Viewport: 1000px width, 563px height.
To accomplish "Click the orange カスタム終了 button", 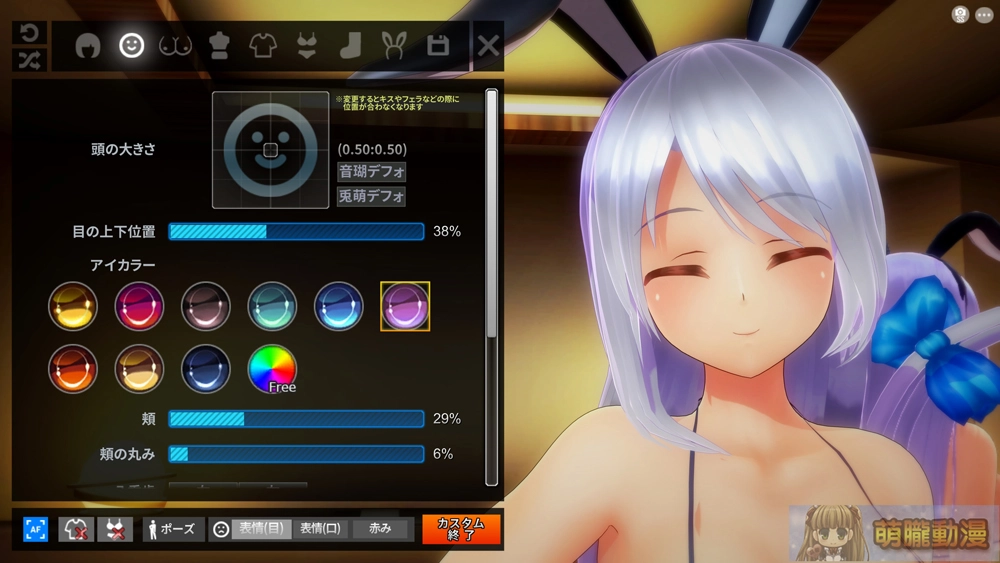I will pos(460,529).
